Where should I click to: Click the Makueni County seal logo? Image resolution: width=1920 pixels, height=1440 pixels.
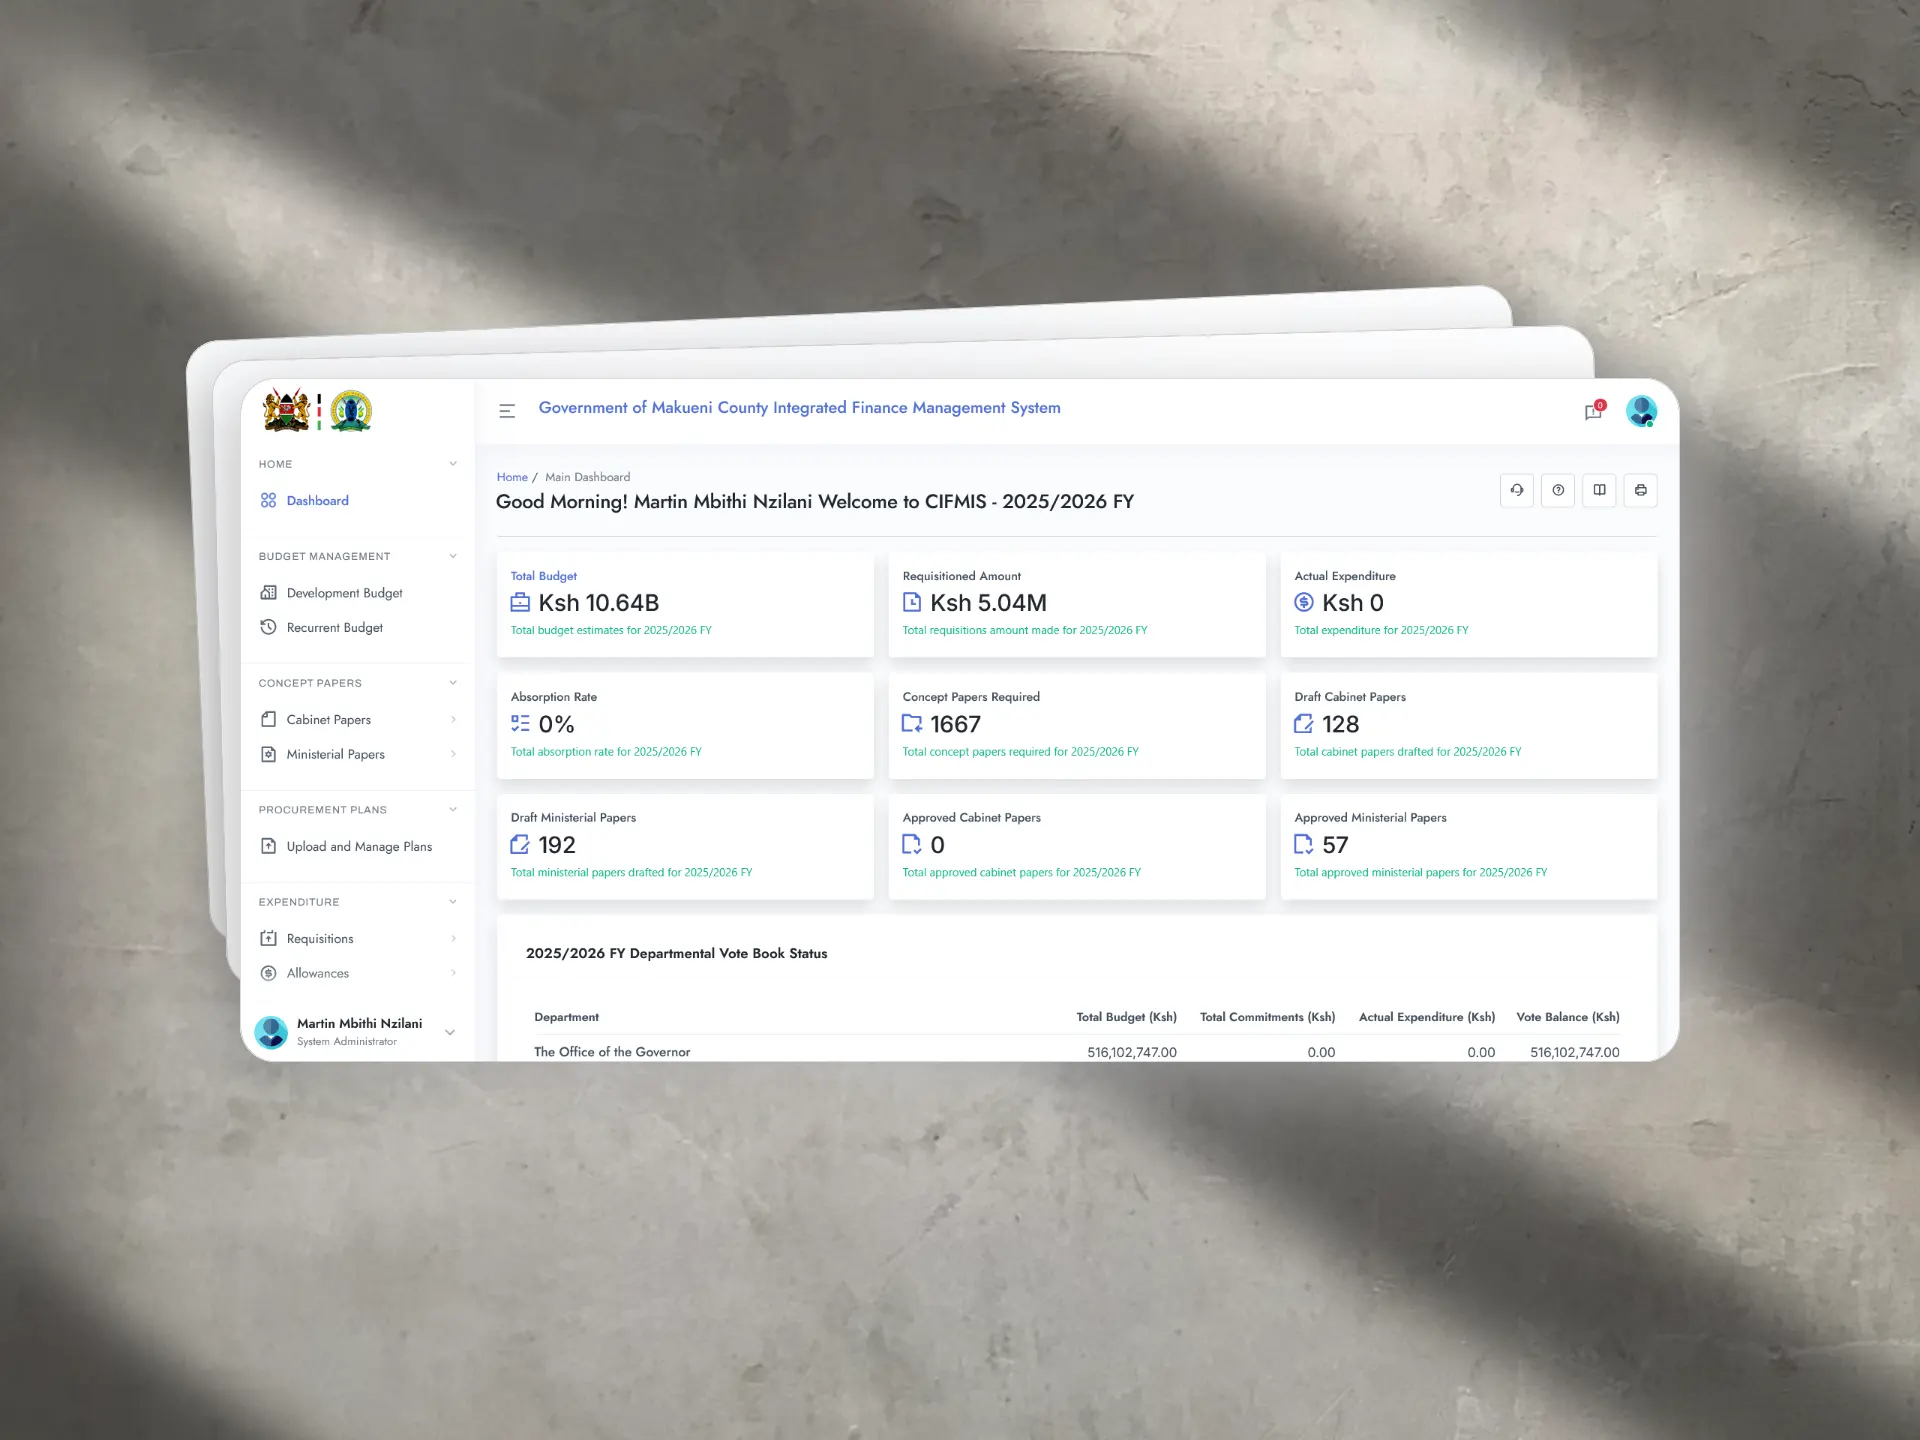(351, 410)
